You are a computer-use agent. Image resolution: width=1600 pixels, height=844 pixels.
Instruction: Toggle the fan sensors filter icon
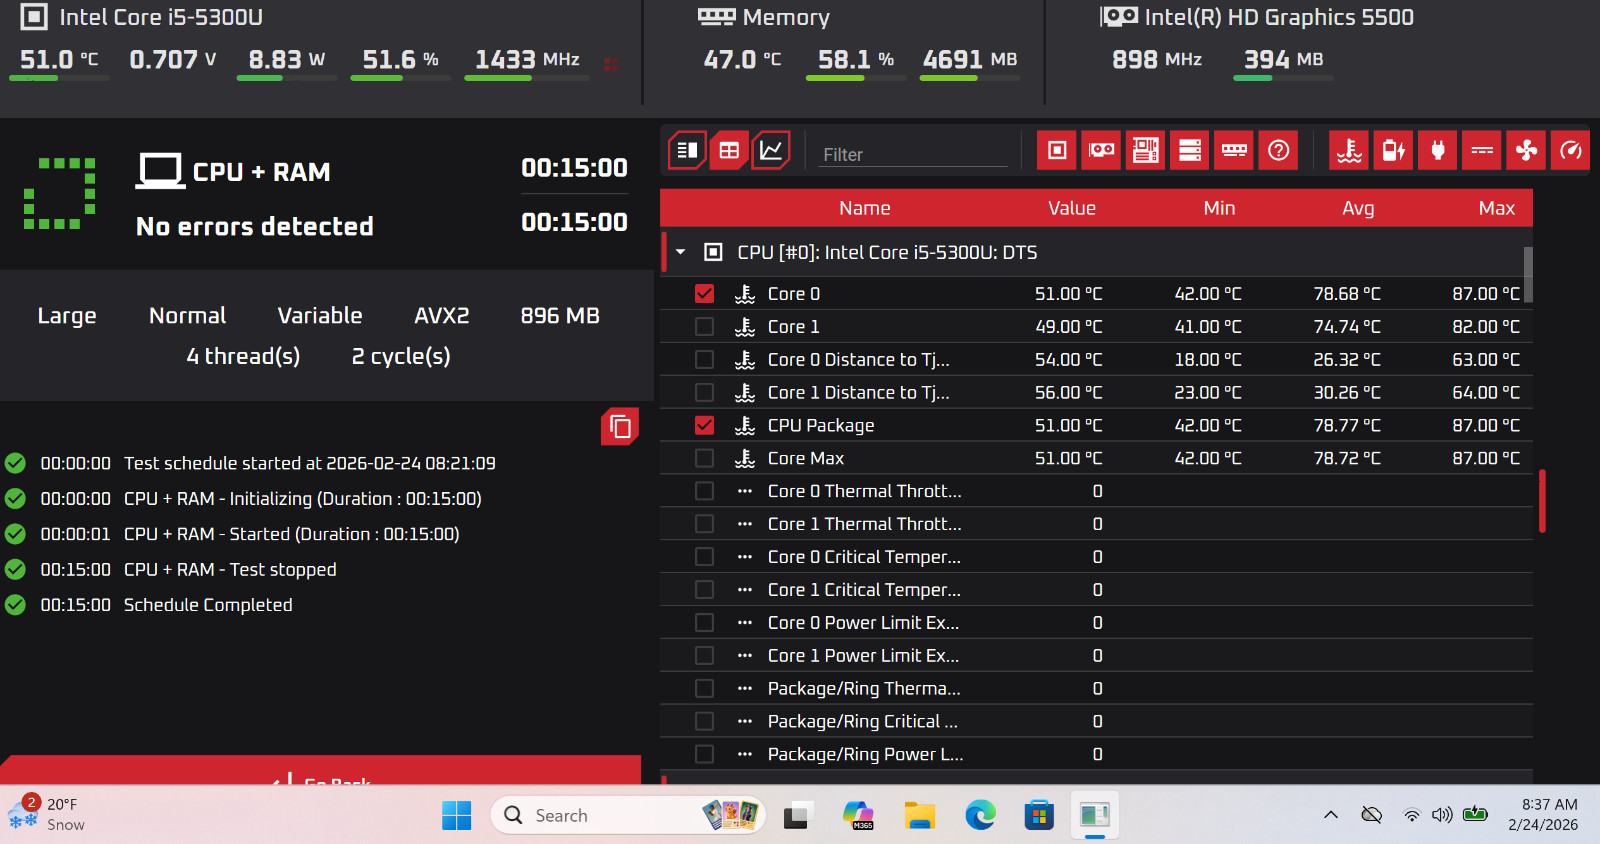pyautogui.click(x=1526, y=150)
